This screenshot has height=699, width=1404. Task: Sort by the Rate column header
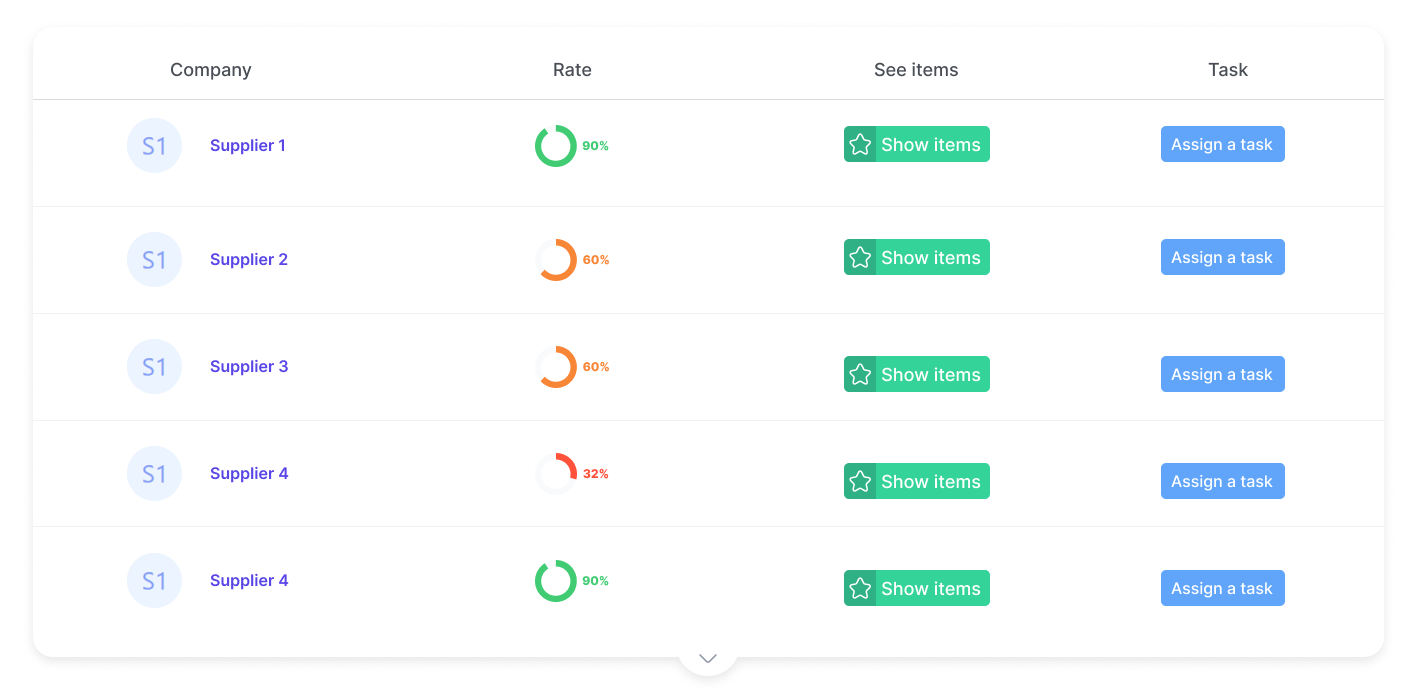click(x=572, y=70)
